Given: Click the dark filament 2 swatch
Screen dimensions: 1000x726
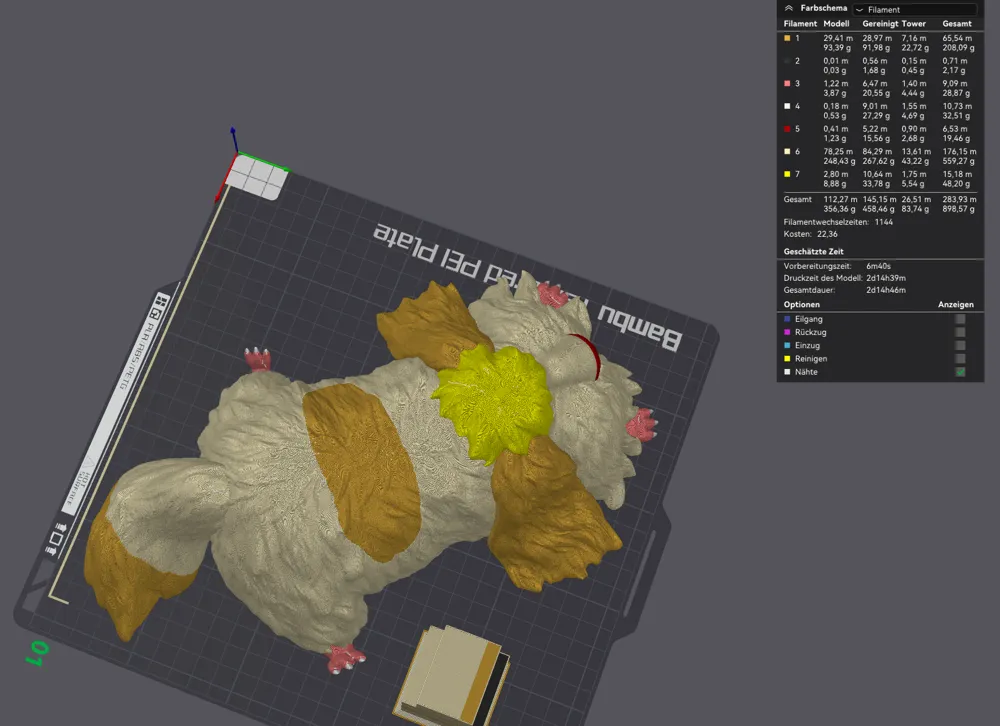Looking at the screenshot, I should click(x=787, y=61).
